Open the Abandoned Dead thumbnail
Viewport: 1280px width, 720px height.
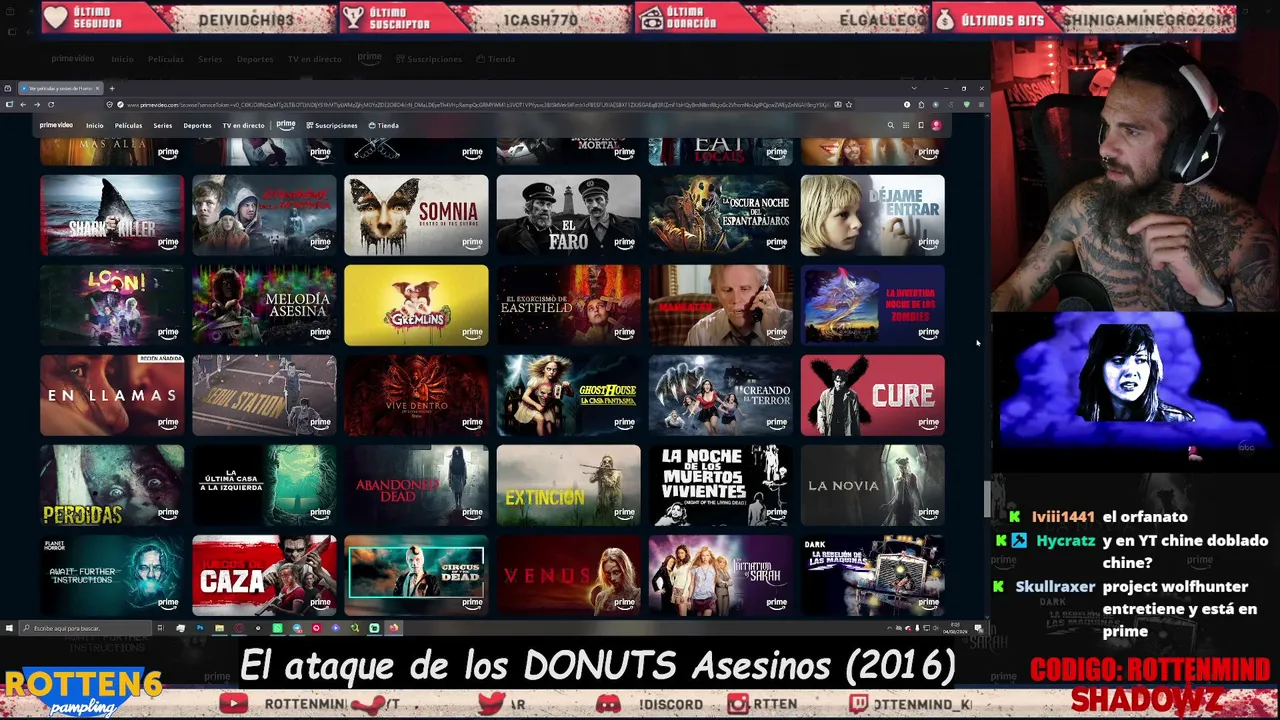(416, 485)
